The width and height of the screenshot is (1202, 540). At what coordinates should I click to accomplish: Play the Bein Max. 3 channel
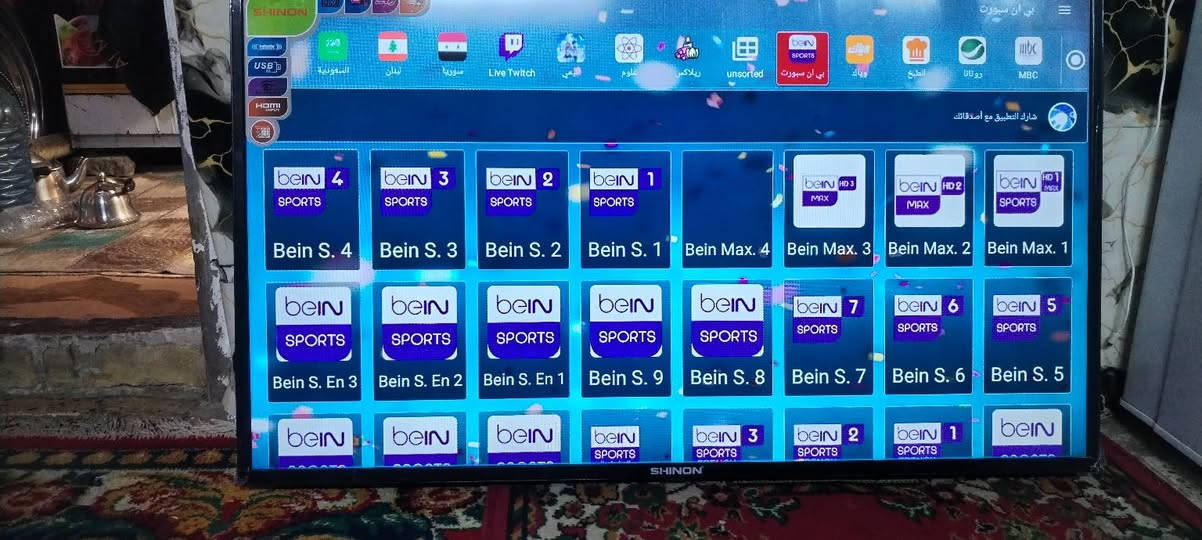click(x=828, y=208)
